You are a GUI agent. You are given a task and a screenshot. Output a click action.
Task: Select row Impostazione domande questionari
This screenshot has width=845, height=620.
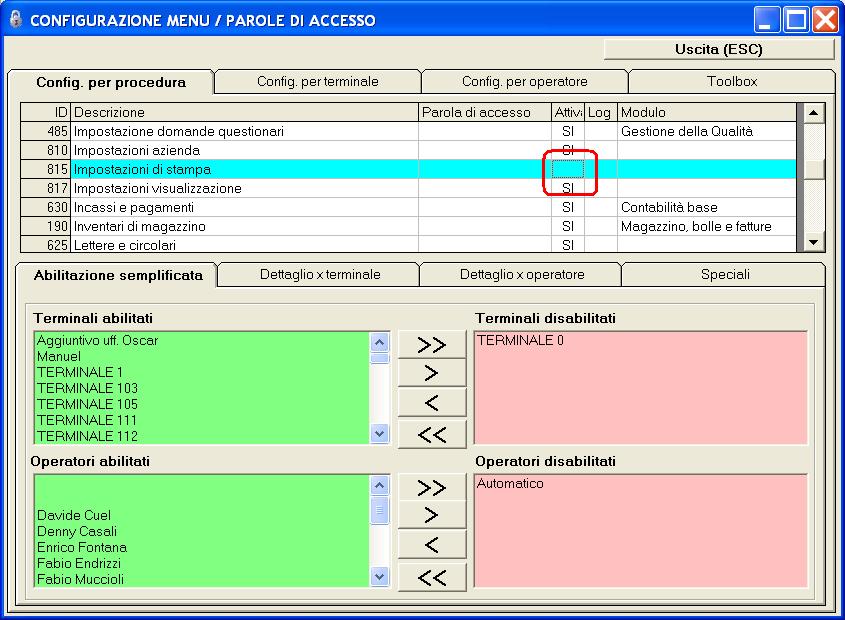408,132
